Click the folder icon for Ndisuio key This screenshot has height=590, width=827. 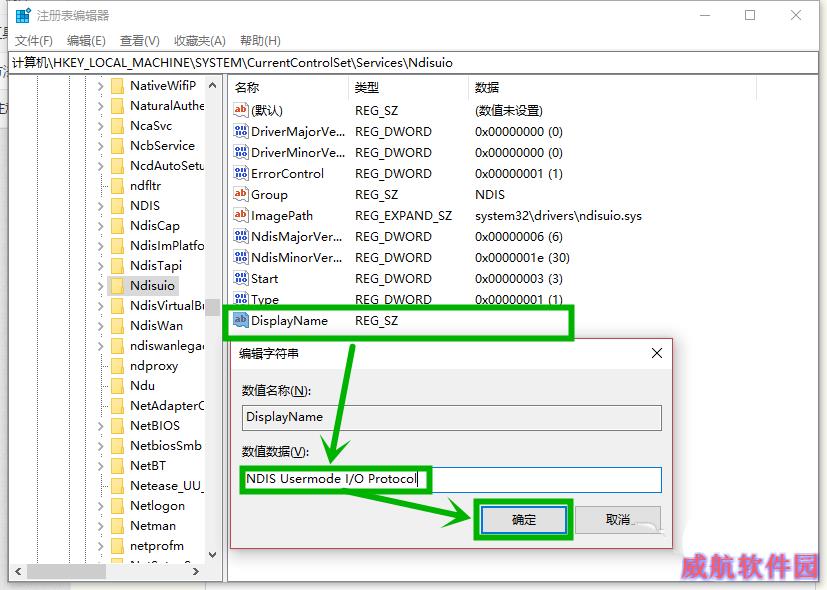pyautogui.click(x=117, y=286)
